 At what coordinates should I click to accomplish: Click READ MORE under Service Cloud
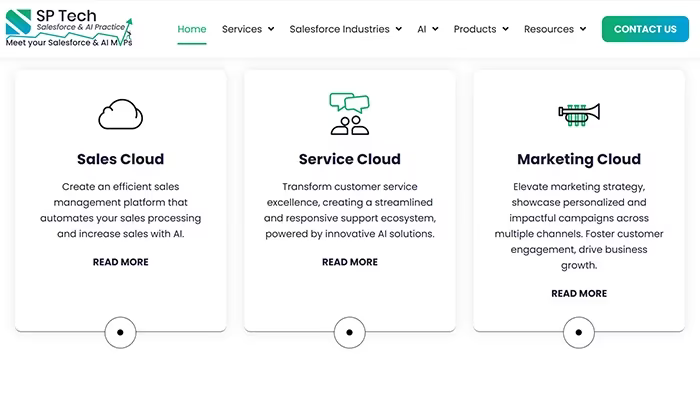350,262
